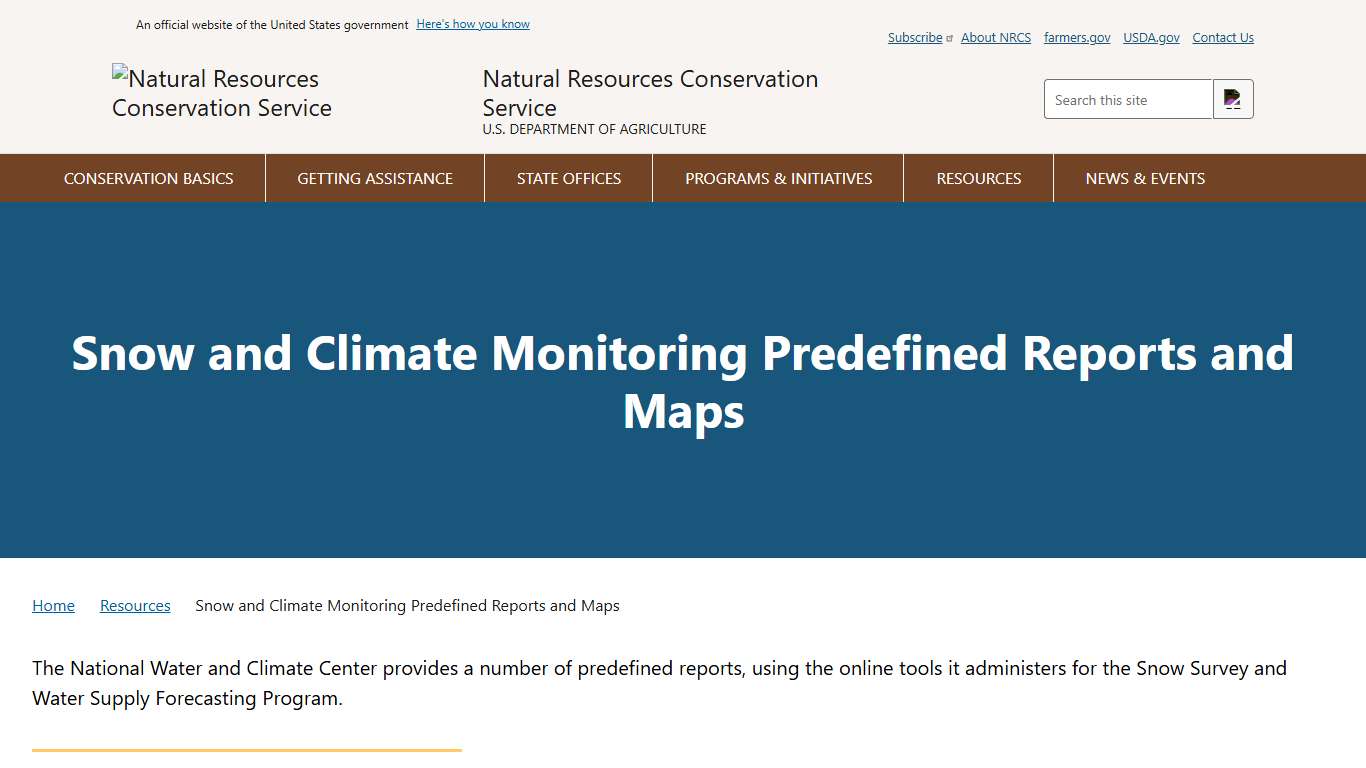Image resolution: width=1366 pixels, height=768 pixels.
Task: Open the USDA.gov website
Action: 1150,37
